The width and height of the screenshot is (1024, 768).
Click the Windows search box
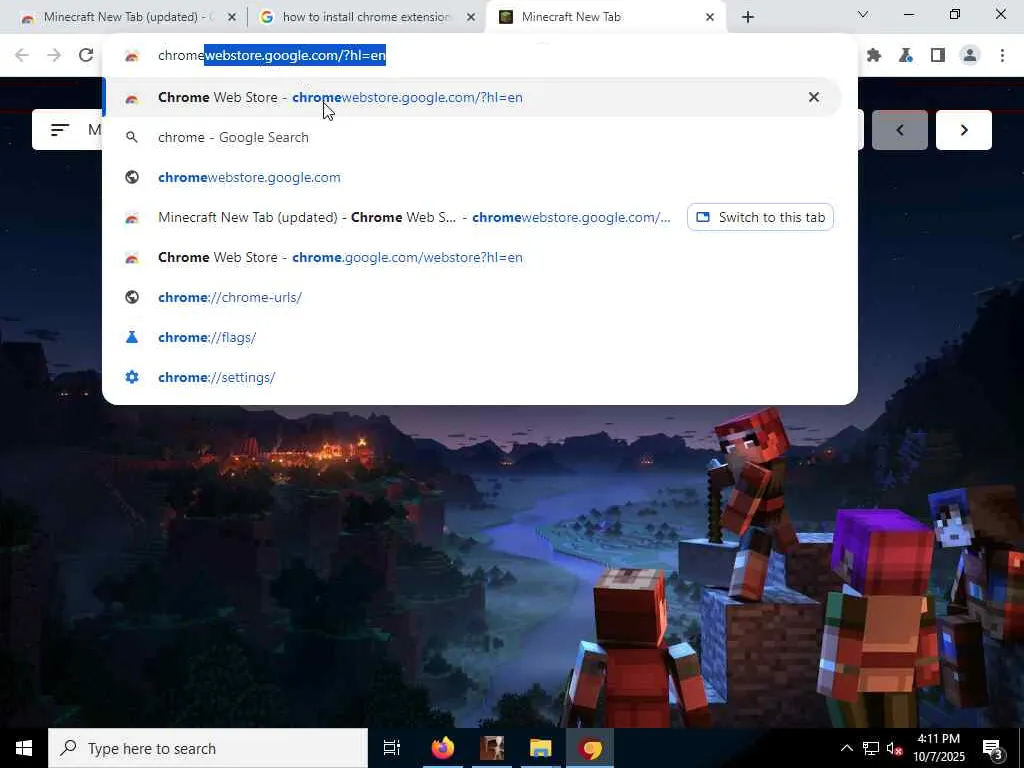click(208, 748)
